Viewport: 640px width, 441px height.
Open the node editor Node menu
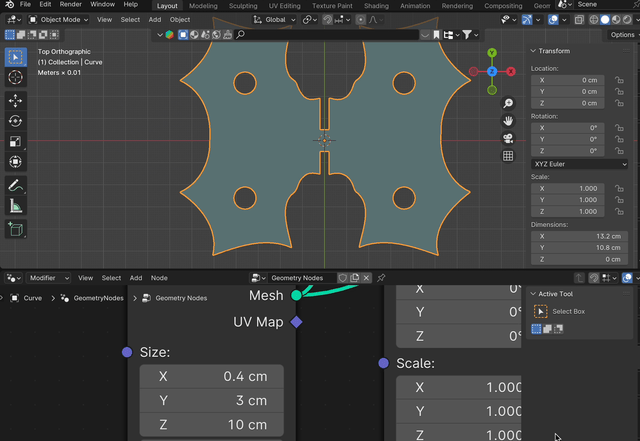(x=159, y=278)
